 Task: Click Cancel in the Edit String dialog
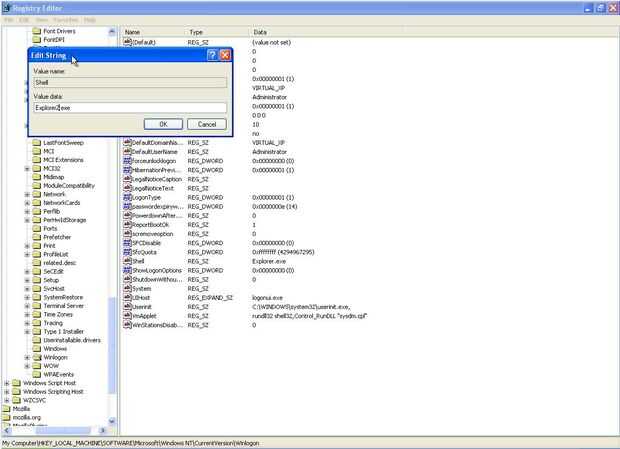pyautogui.click(x=207, y=124)
